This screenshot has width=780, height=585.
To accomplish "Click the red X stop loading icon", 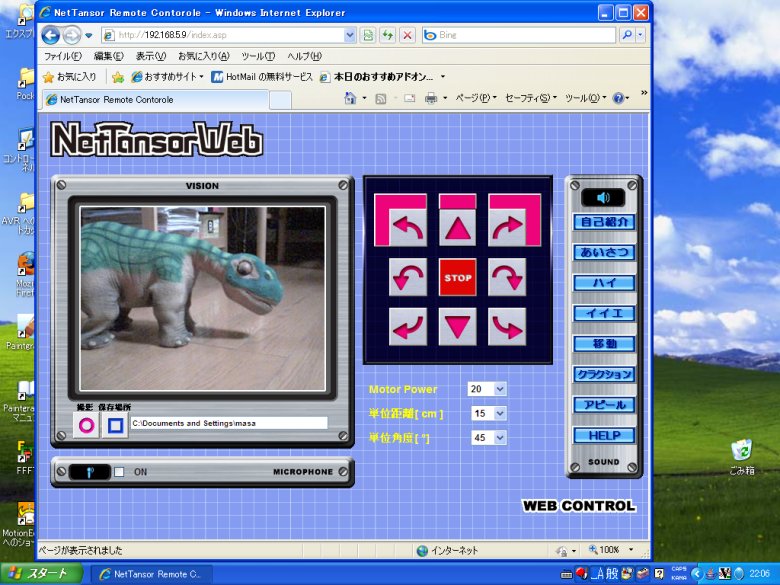I will pos(407,35).
